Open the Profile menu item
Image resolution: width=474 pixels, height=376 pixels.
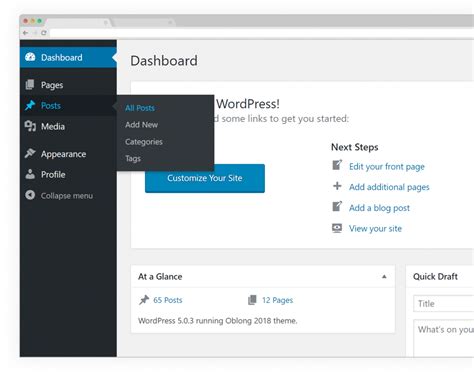68,174
